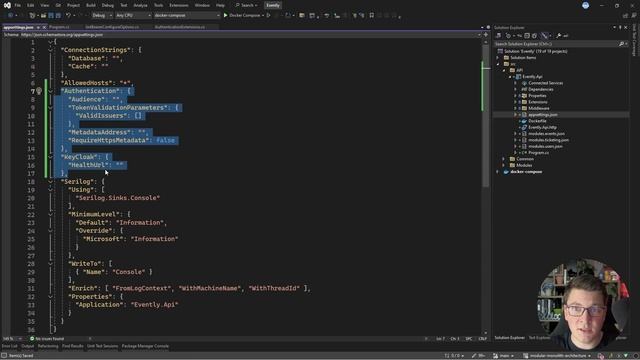
Task: Start debugging with Docker Compose play button
Action: (x=225, y=16)
